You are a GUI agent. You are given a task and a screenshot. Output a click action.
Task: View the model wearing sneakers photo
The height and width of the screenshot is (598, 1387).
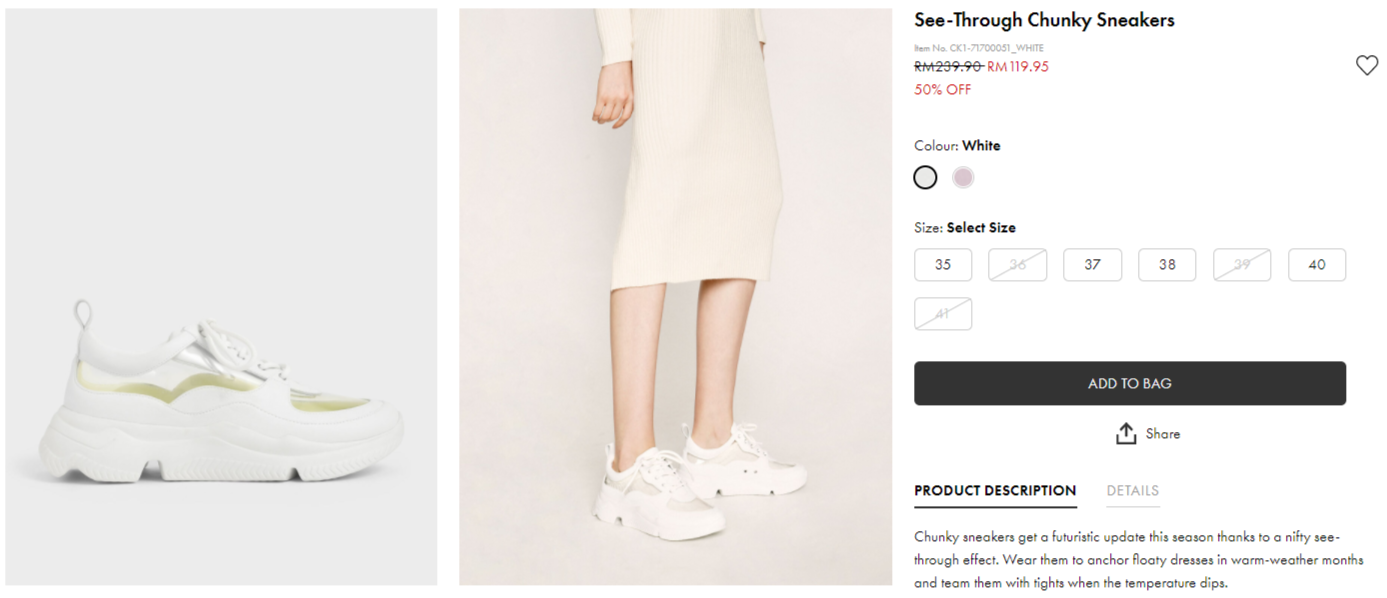tap(675, 297)
